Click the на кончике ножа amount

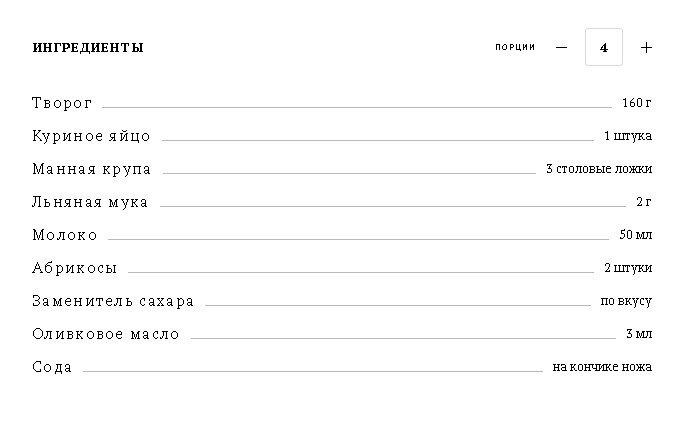point(602,367)
